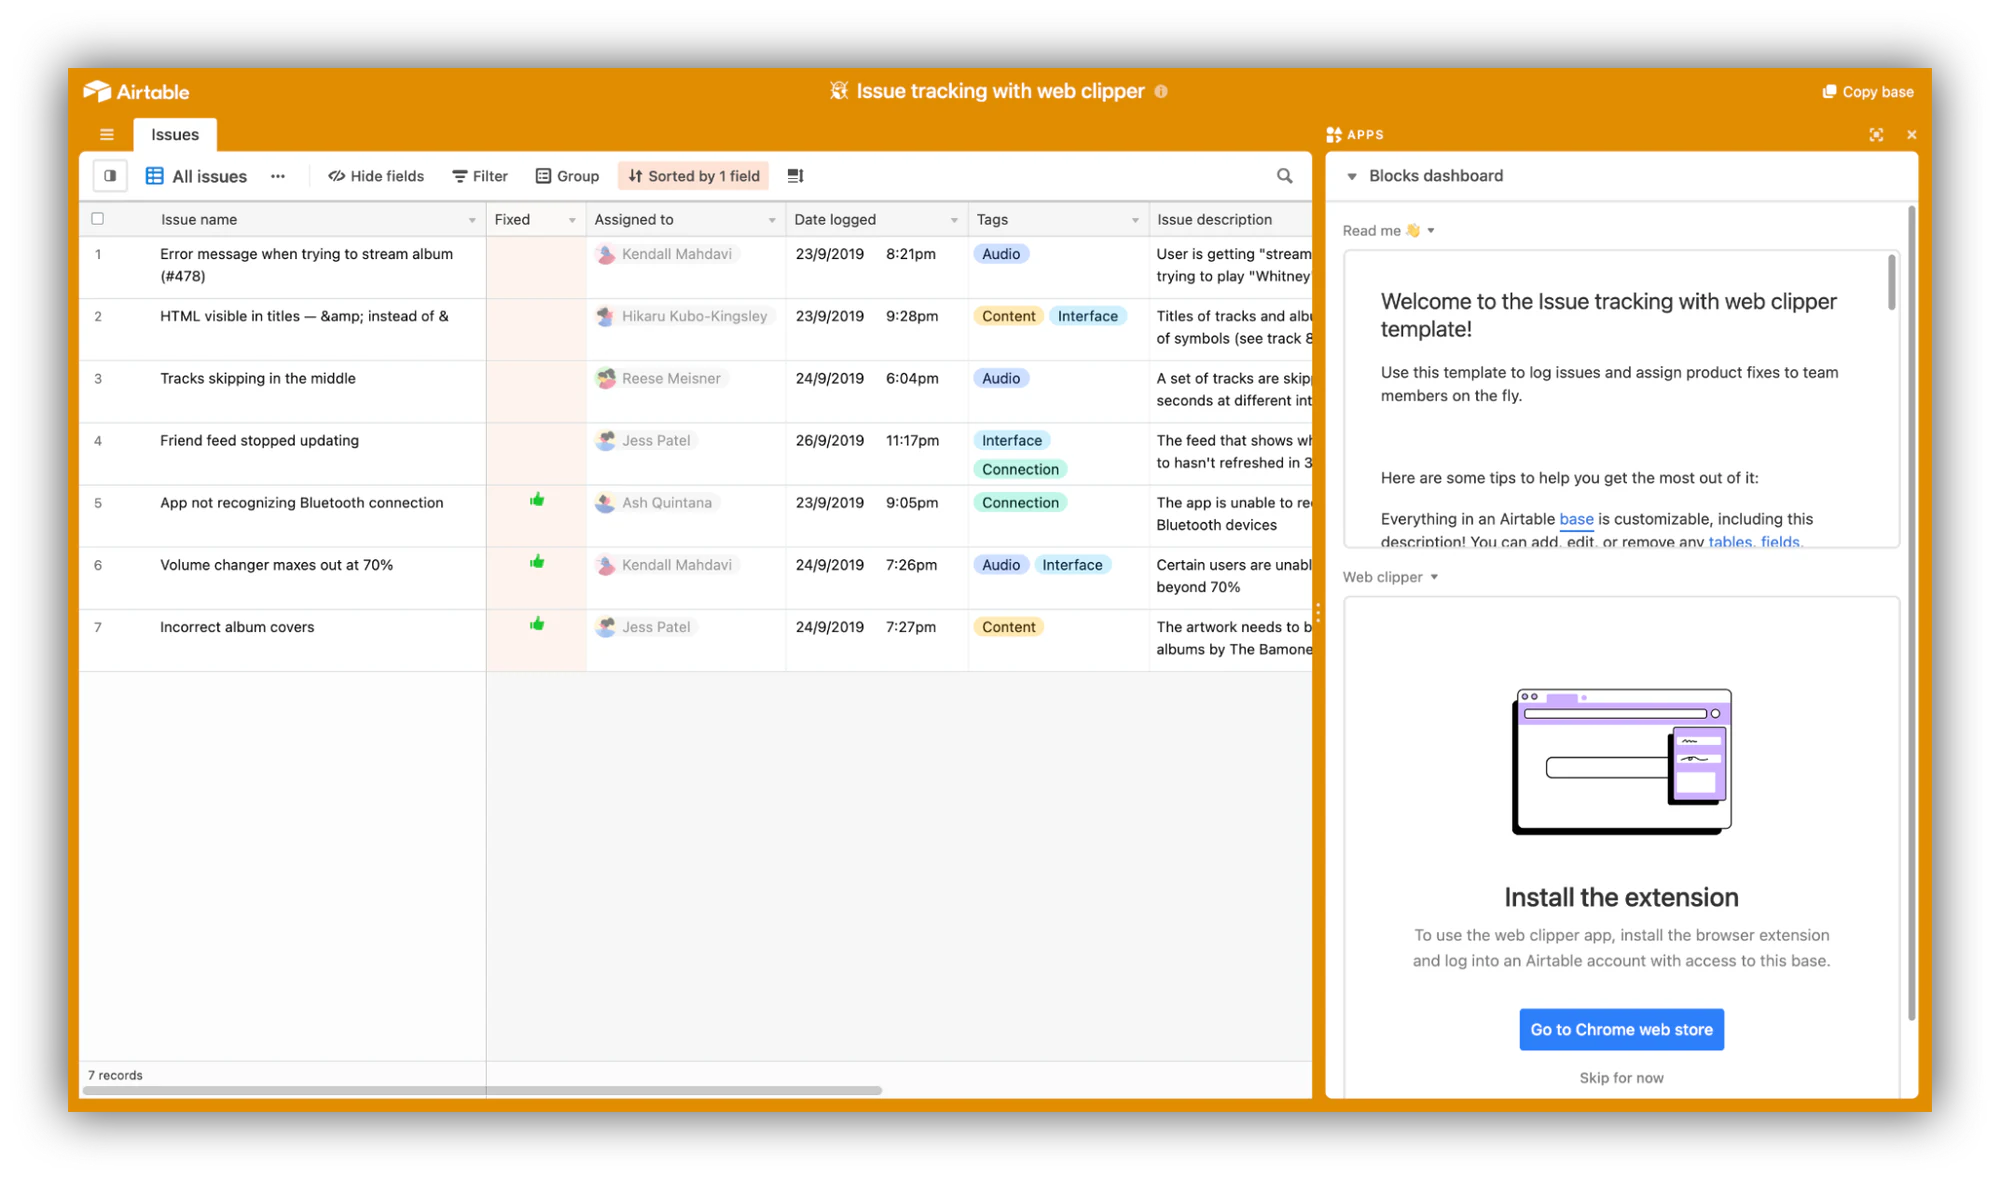Open the Read me block dropdown

(x=1431, y=231)
